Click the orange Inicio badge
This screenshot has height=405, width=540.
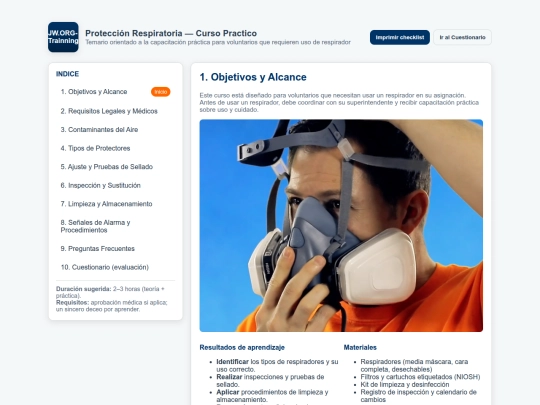(160, 92)
